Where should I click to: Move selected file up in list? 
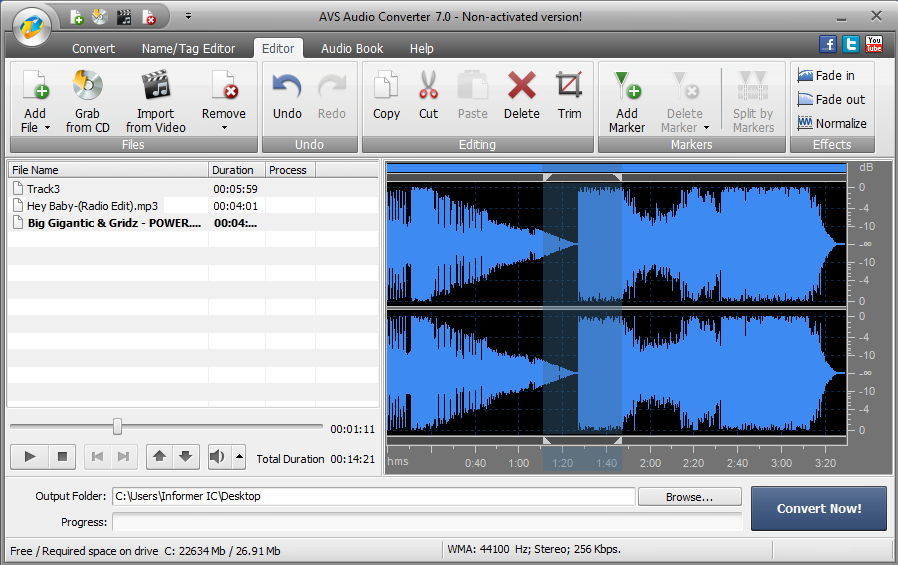point(160,456)
